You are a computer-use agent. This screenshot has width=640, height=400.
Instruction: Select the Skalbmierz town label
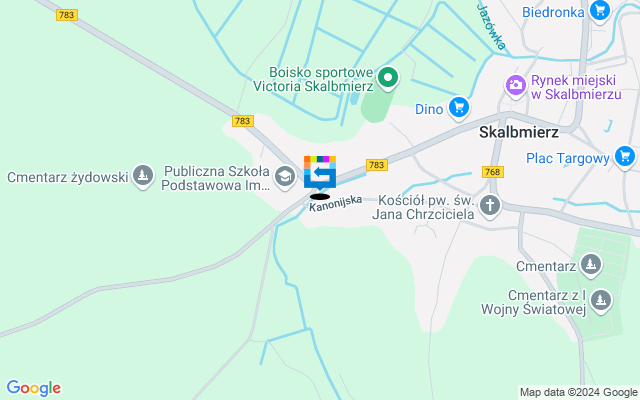pyautogui.click(x=519, y=132)
